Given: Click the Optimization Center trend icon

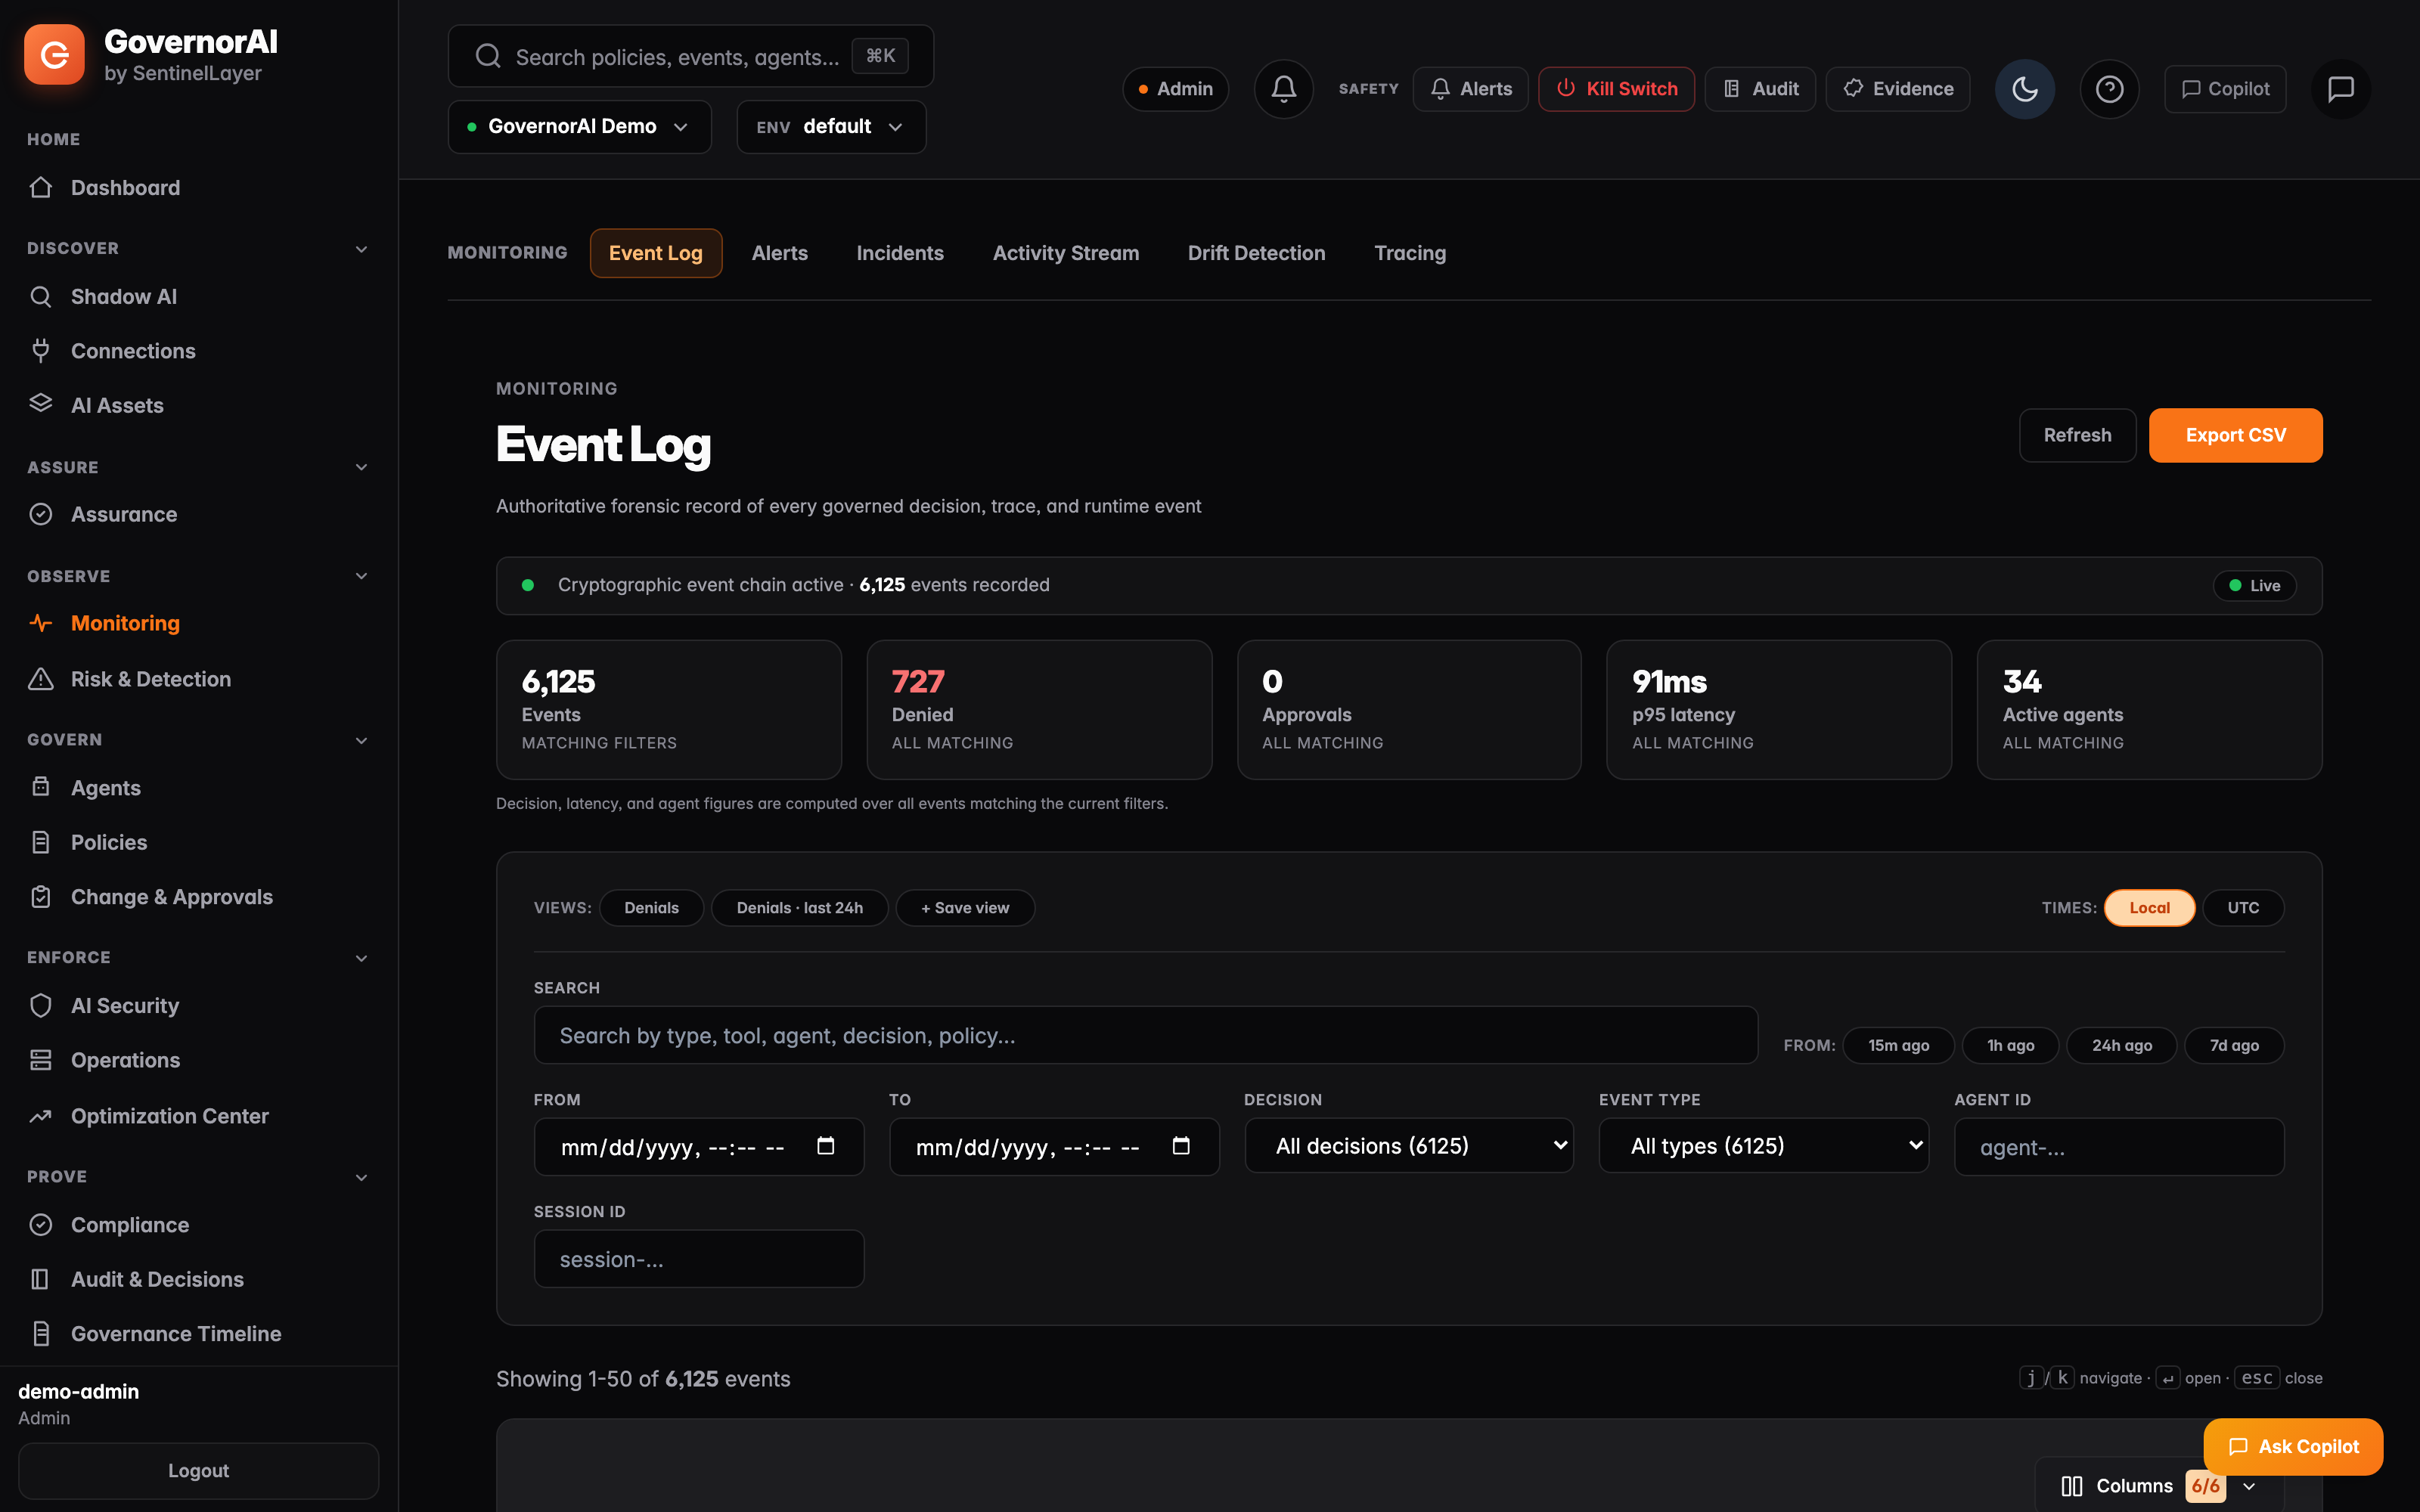Looking at the screenshot, I should 41,1116.
